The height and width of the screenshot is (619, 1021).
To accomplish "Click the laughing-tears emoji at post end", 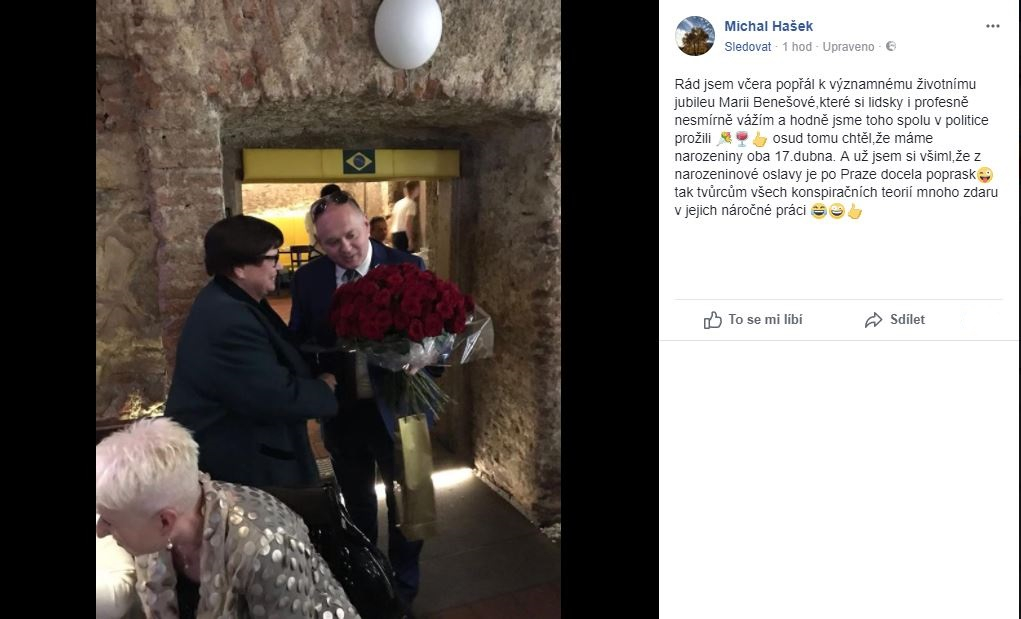I will click(818, 211).
